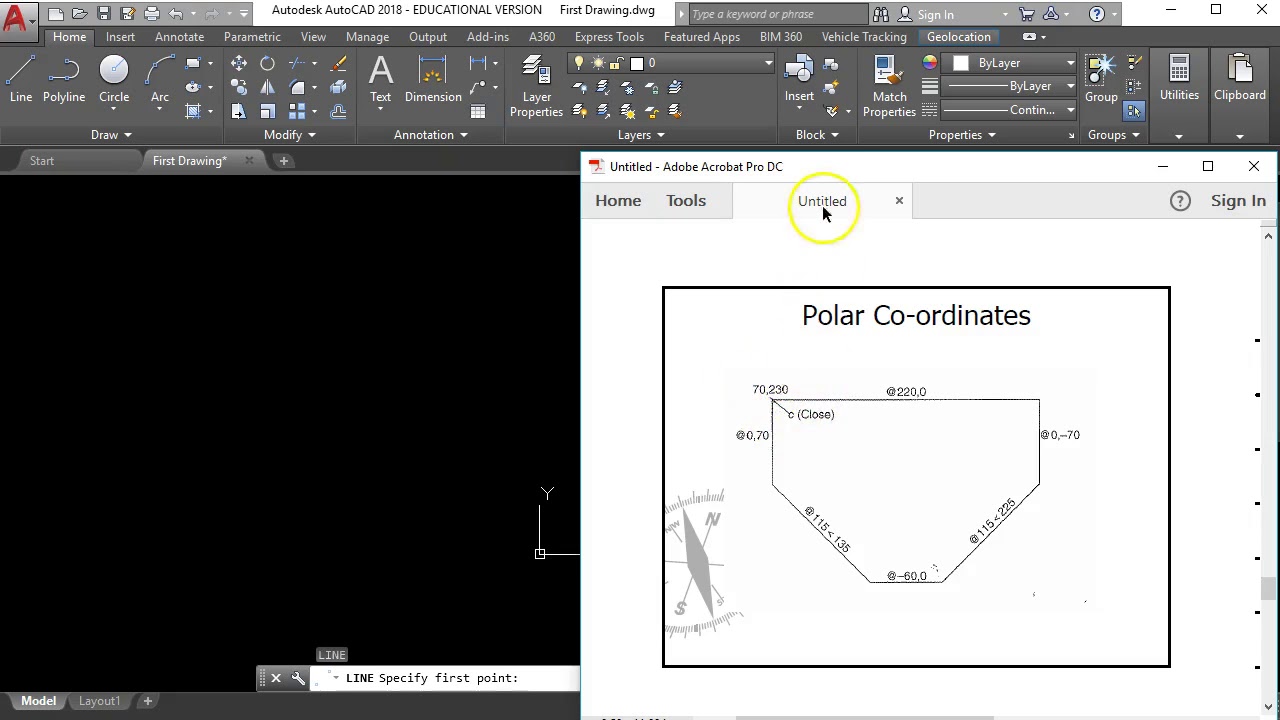Switch to the Annotate ribbon tab

pyautogui.click(x=179, y=37)
